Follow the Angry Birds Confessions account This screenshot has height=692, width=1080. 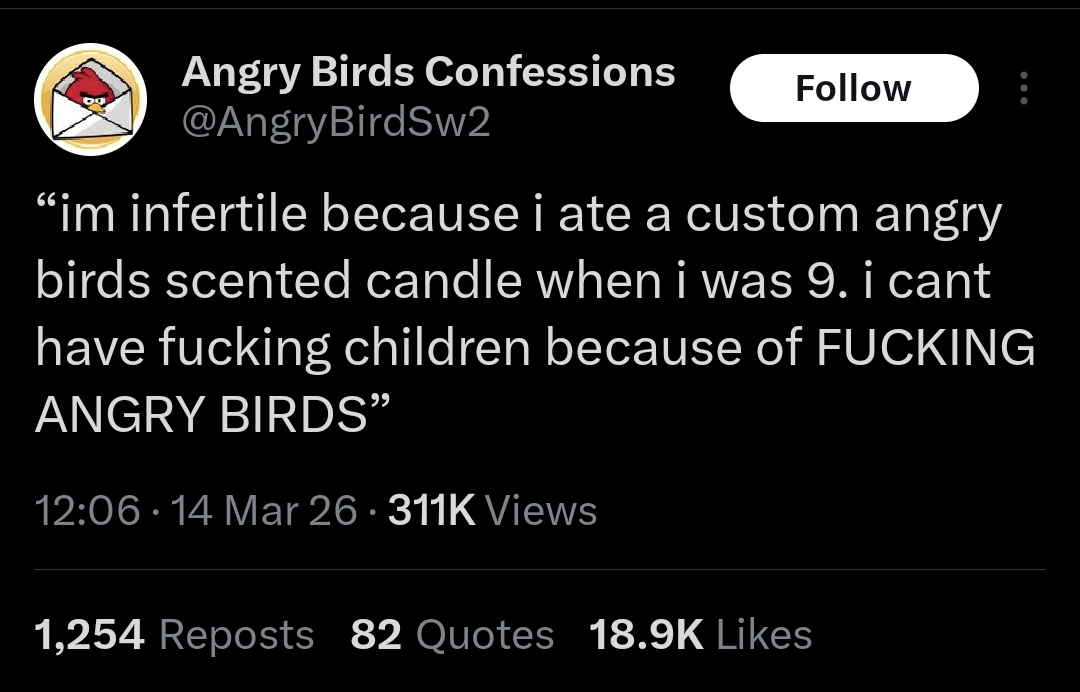[x=854, y=88]
